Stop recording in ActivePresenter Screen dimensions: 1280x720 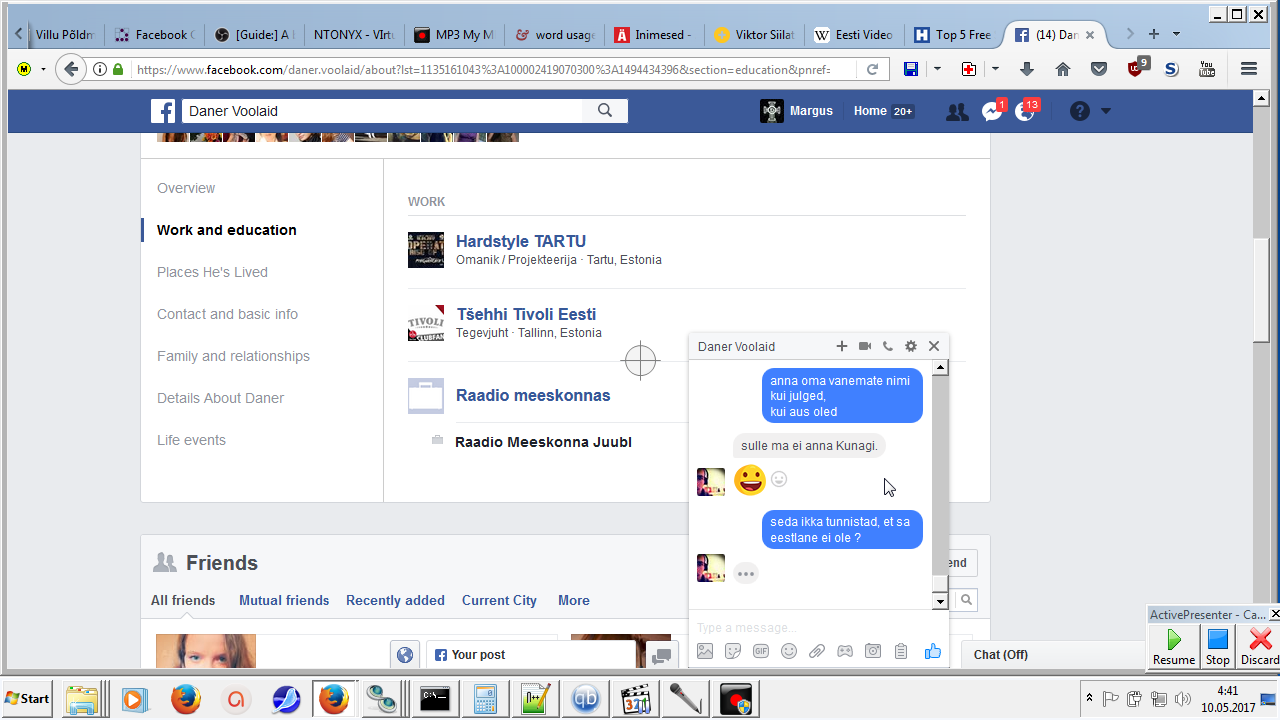pyautogui.click(x=1217, y=646)
